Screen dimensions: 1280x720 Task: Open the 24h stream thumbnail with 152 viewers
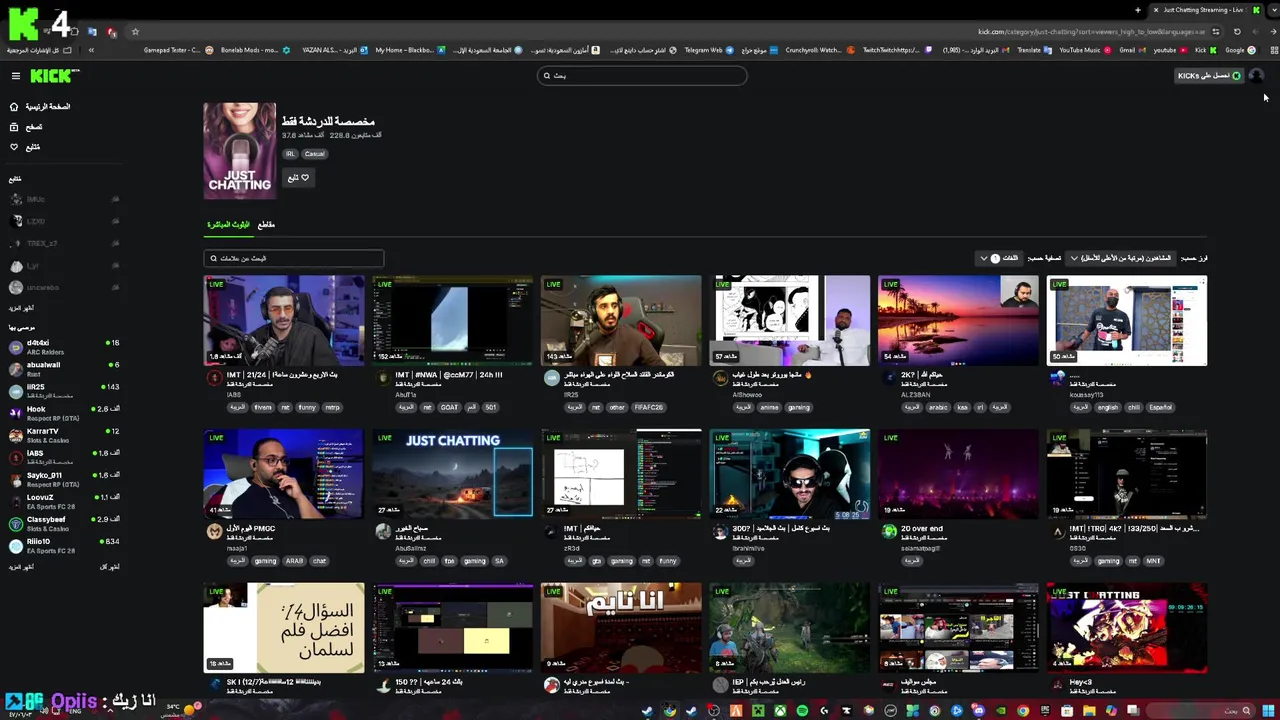click(x=453, y=320)
